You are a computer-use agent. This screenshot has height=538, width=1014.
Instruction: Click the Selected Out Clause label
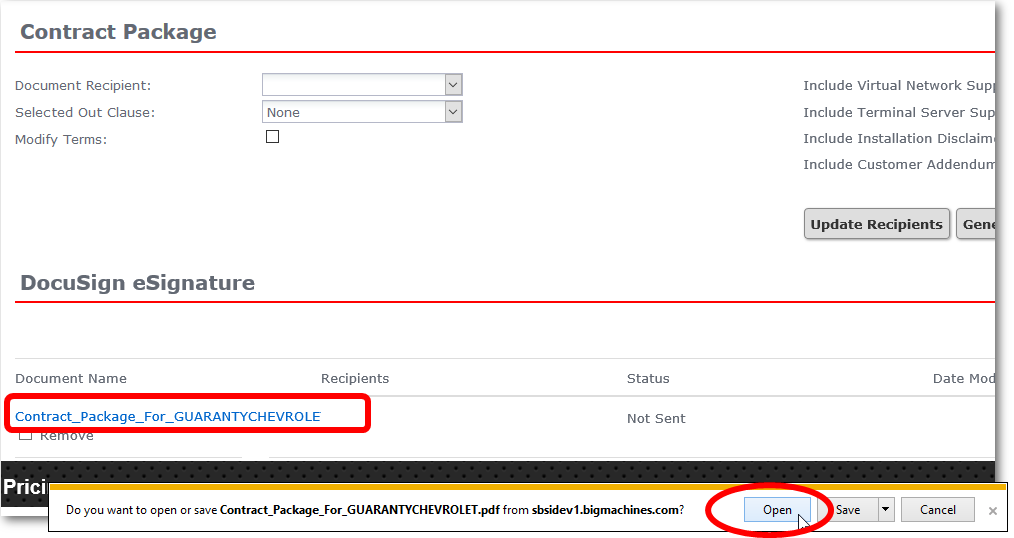coord(85,113)
